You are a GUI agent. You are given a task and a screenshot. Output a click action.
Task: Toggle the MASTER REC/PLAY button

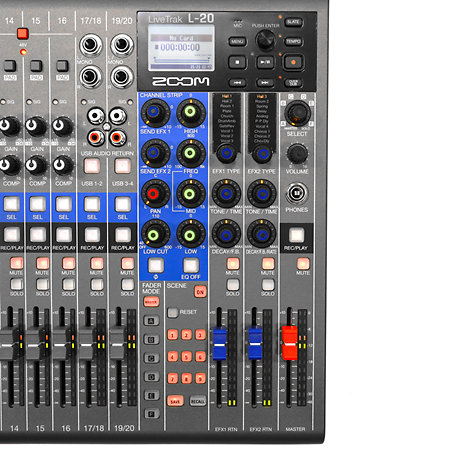click(x=296, y=235)
